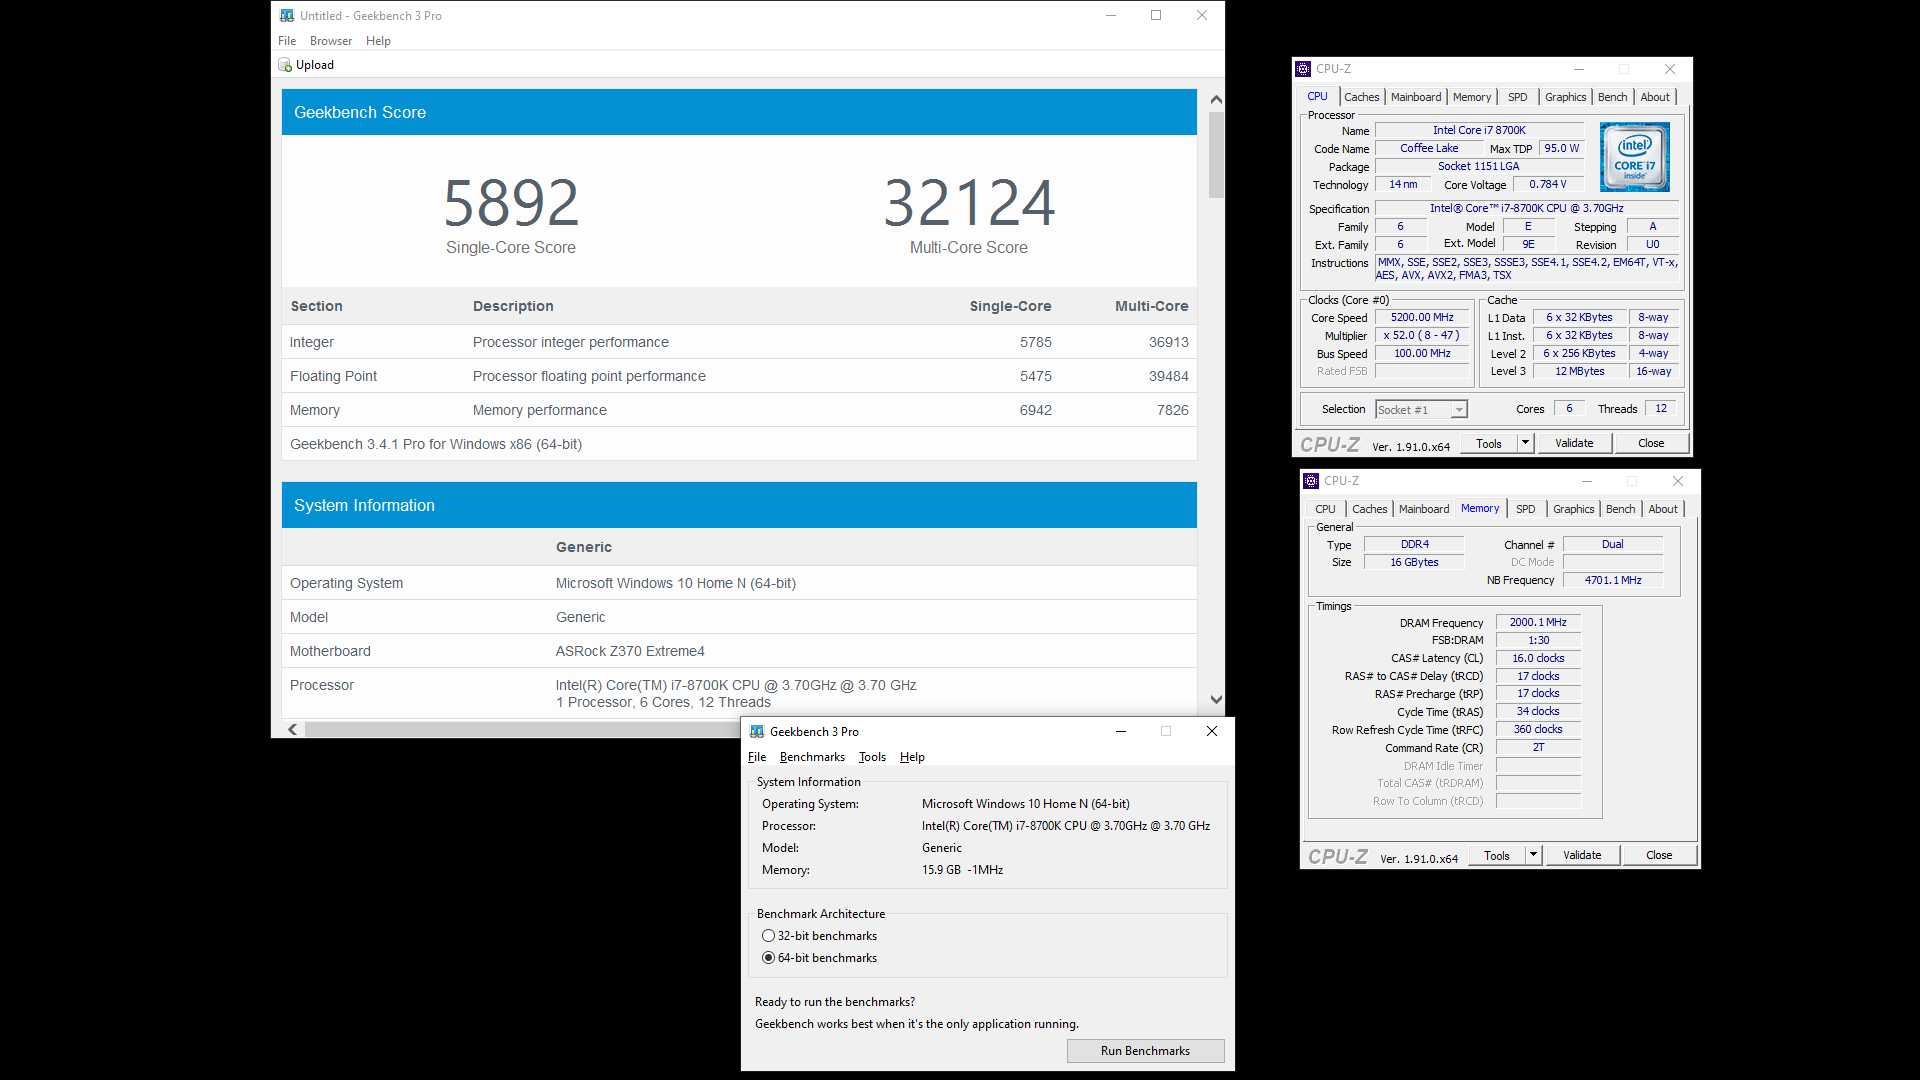
Task: Click CPU-Z icon in upper CPU-Z title bar
Action: point(1303,69)
